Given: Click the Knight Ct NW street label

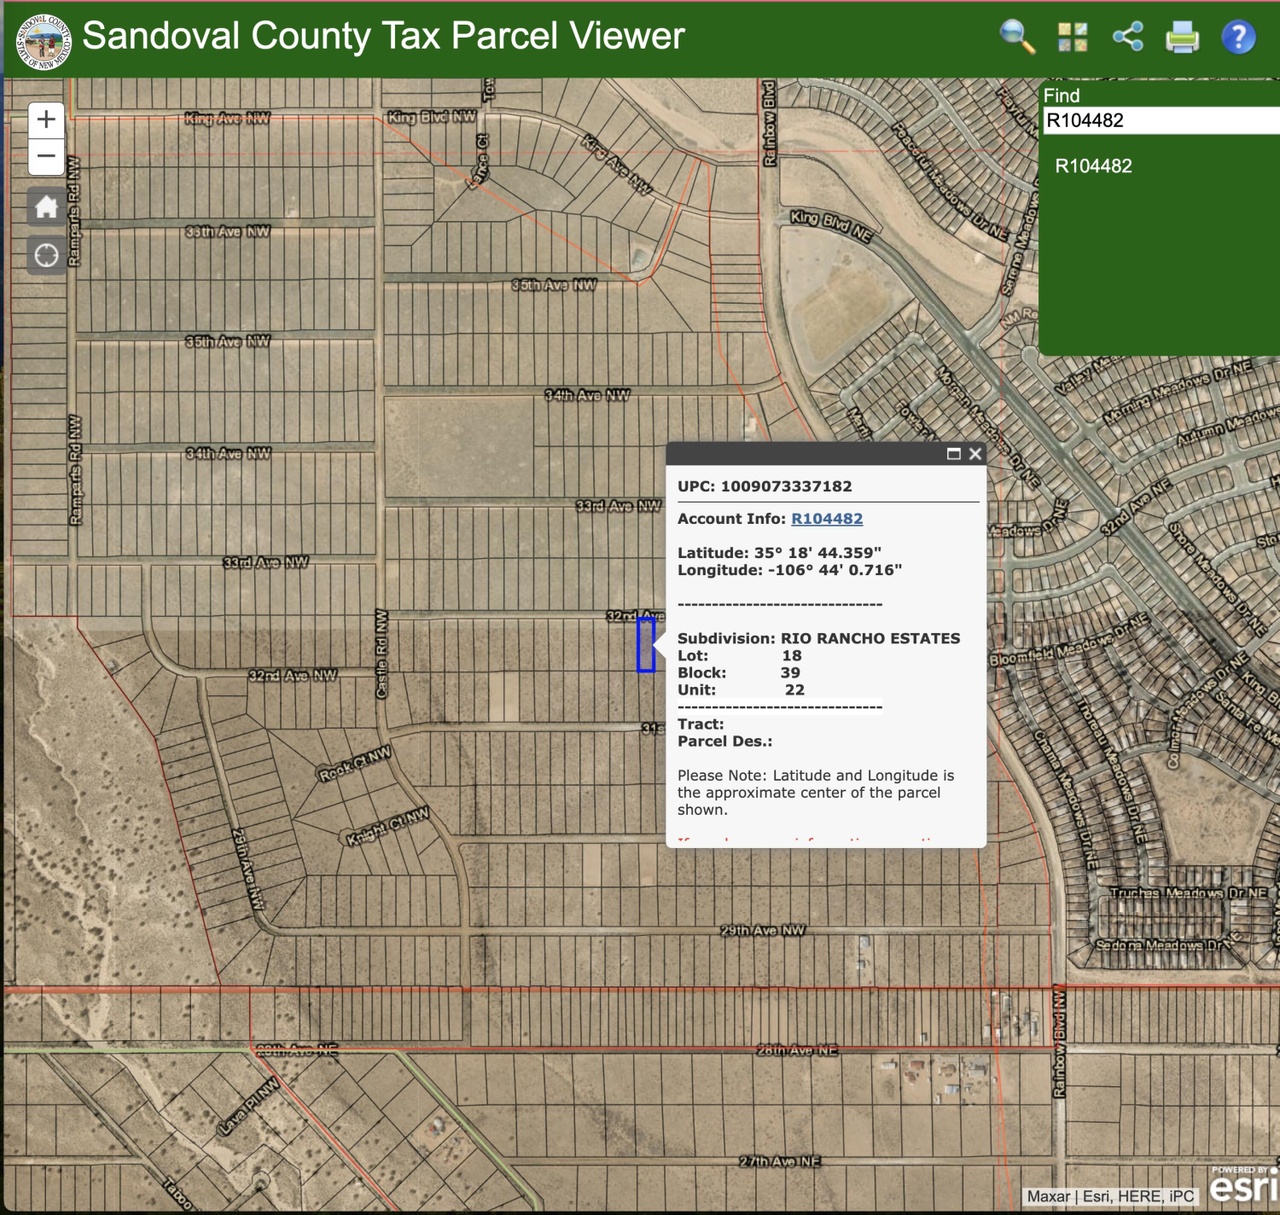Looking at the screenshot, I should point(388,827).
